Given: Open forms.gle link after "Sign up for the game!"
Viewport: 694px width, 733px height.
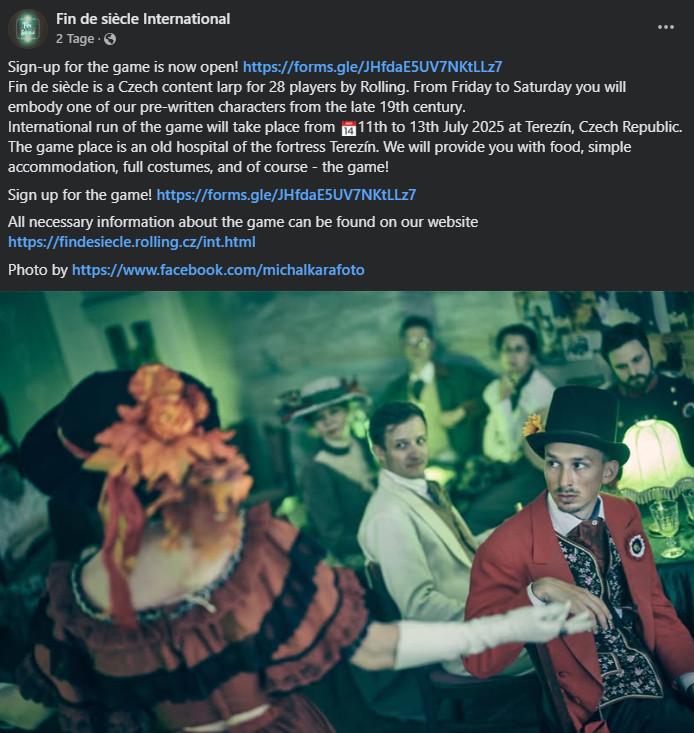Looking at the screenshot, I should click(x=286, y=195).
